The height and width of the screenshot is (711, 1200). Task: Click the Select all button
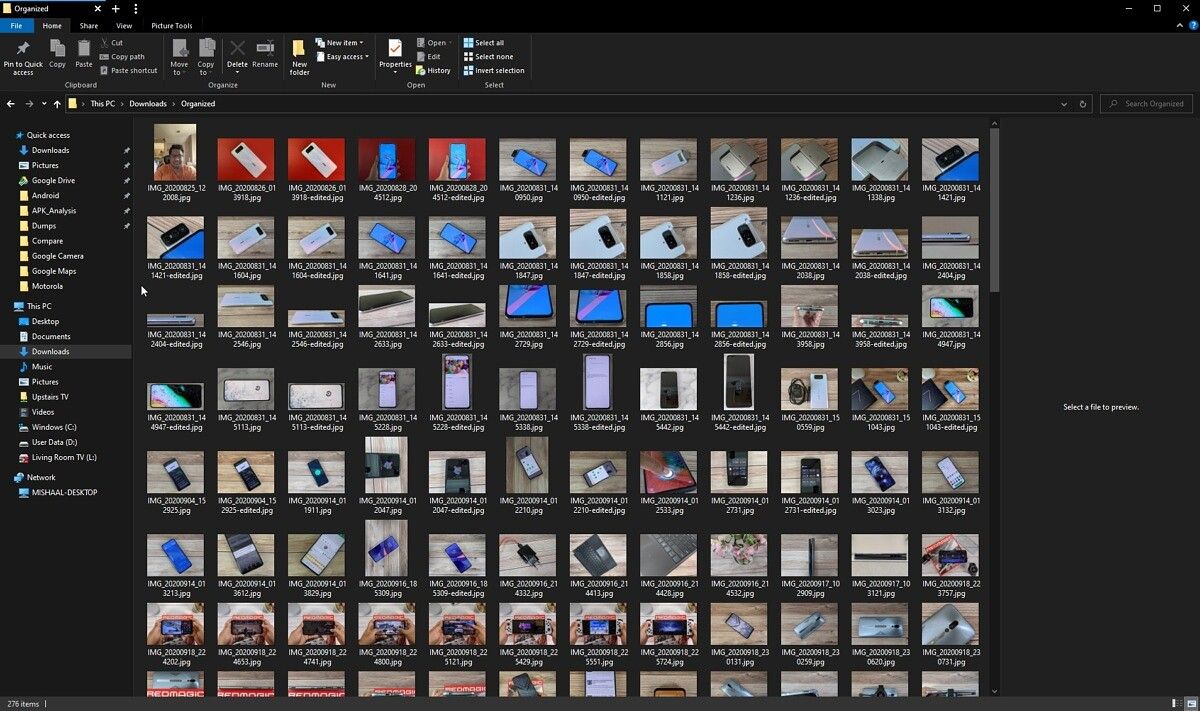coord(487,43)
